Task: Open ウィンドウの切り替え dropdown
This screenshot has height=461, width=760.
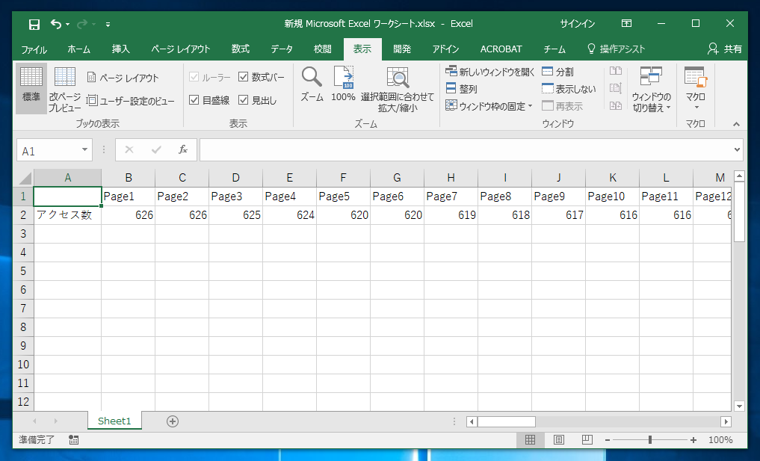Action: (651, 89)
